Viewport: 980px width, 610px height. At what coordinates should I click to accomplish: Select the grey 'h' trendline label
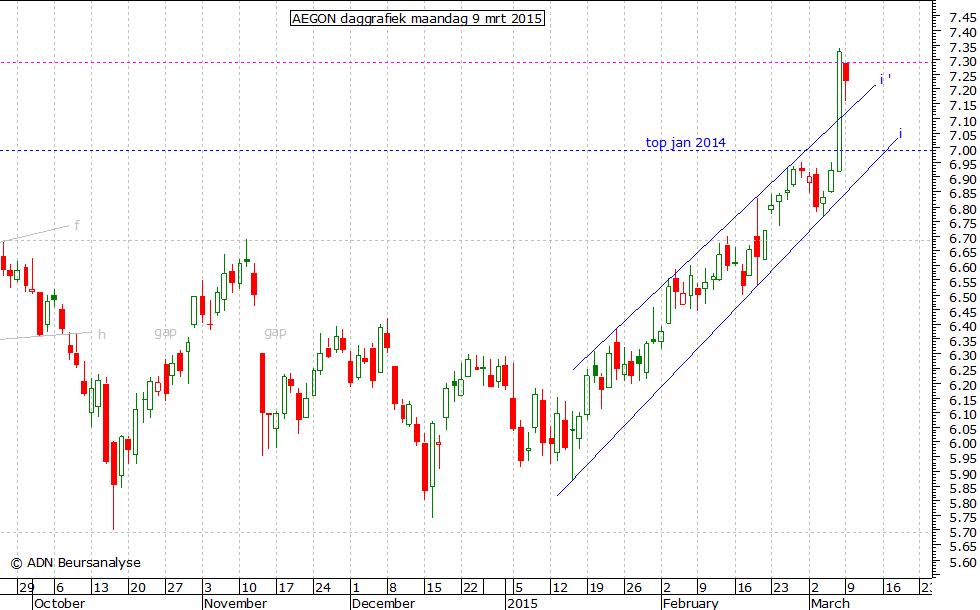pyautogui.click(x=102, y=335)
